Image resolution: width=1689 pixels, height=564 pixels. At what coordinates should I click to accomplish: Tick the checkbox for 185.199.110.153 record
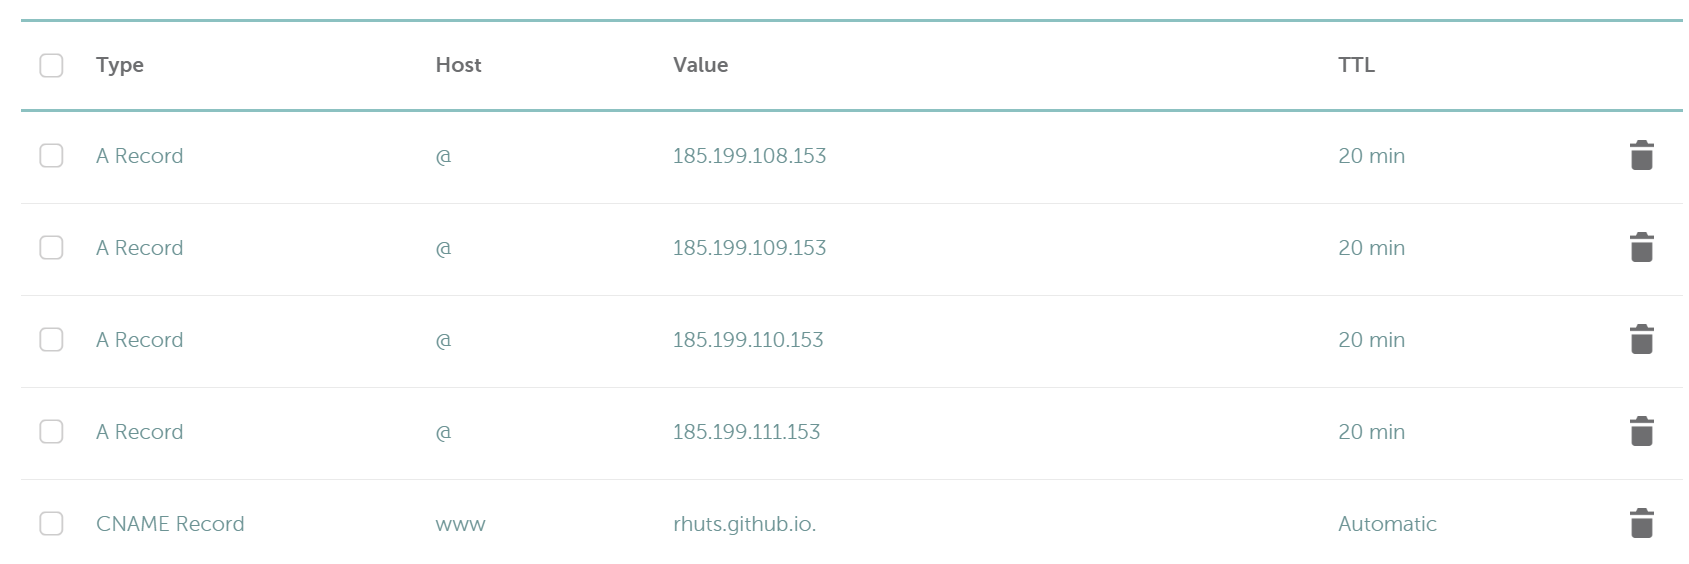[x=51, y=340]
